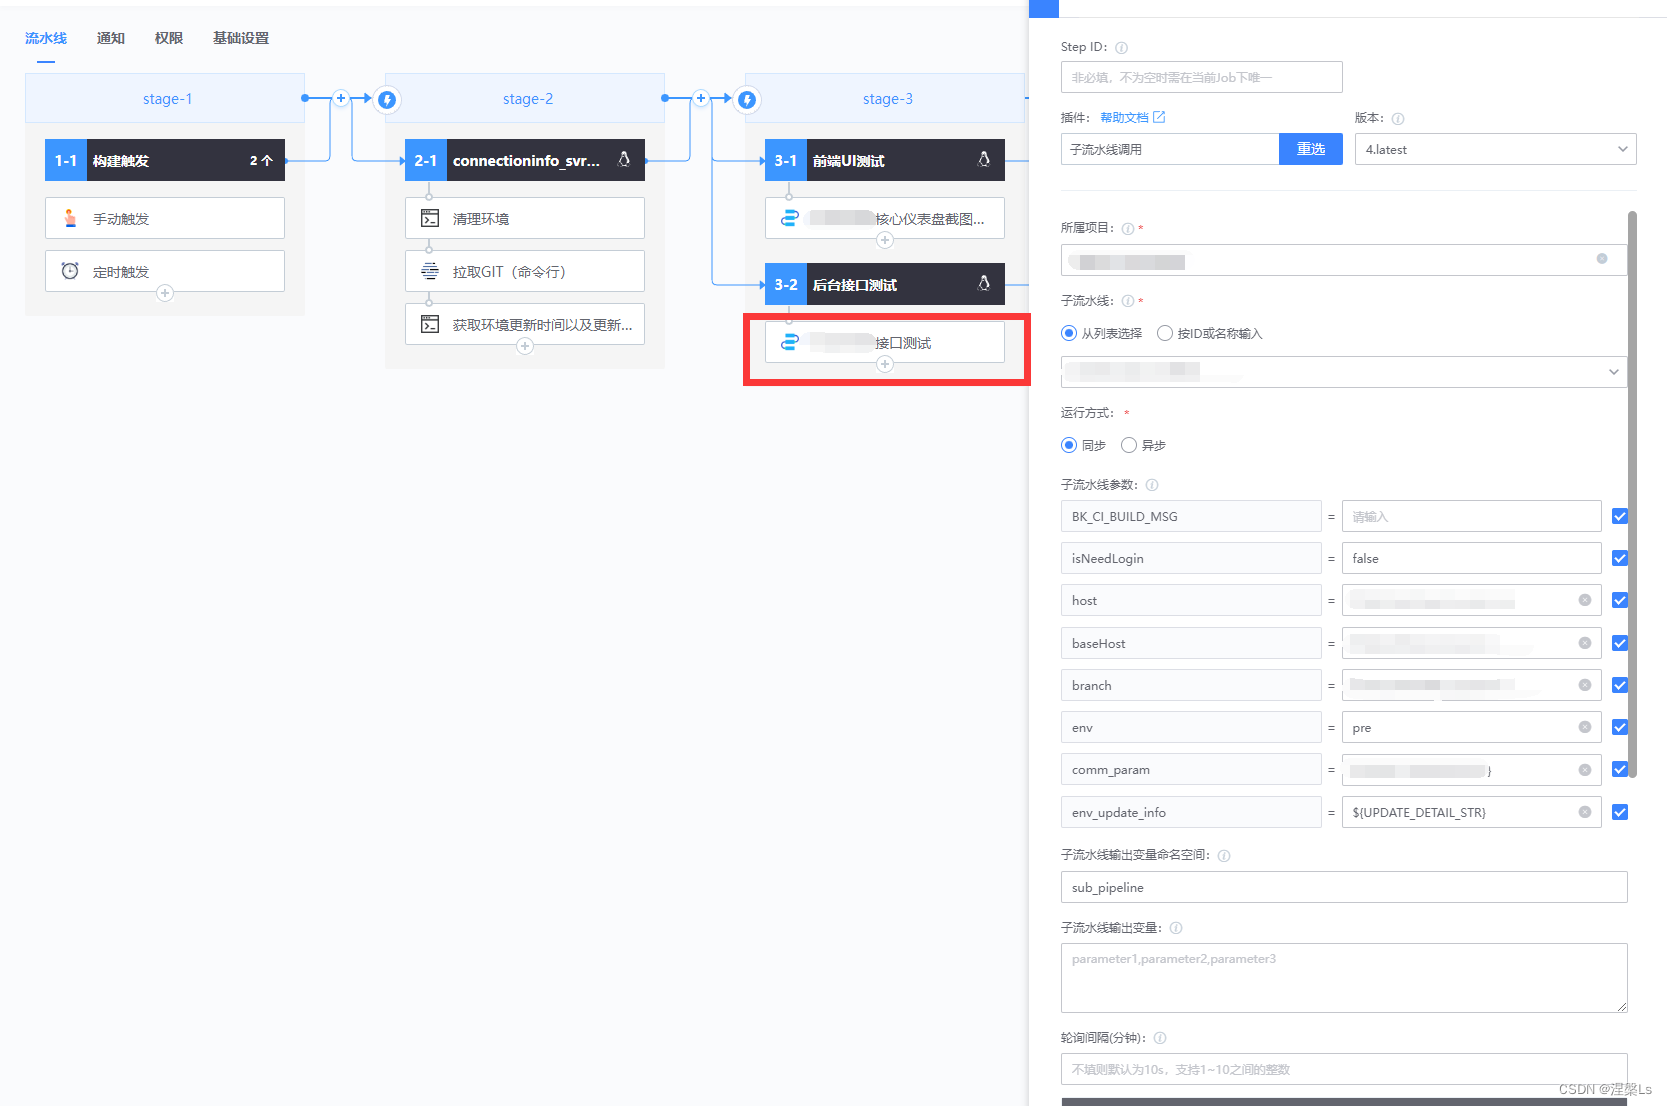Click the 获取环境更新时间 script icon

(430, 324)
